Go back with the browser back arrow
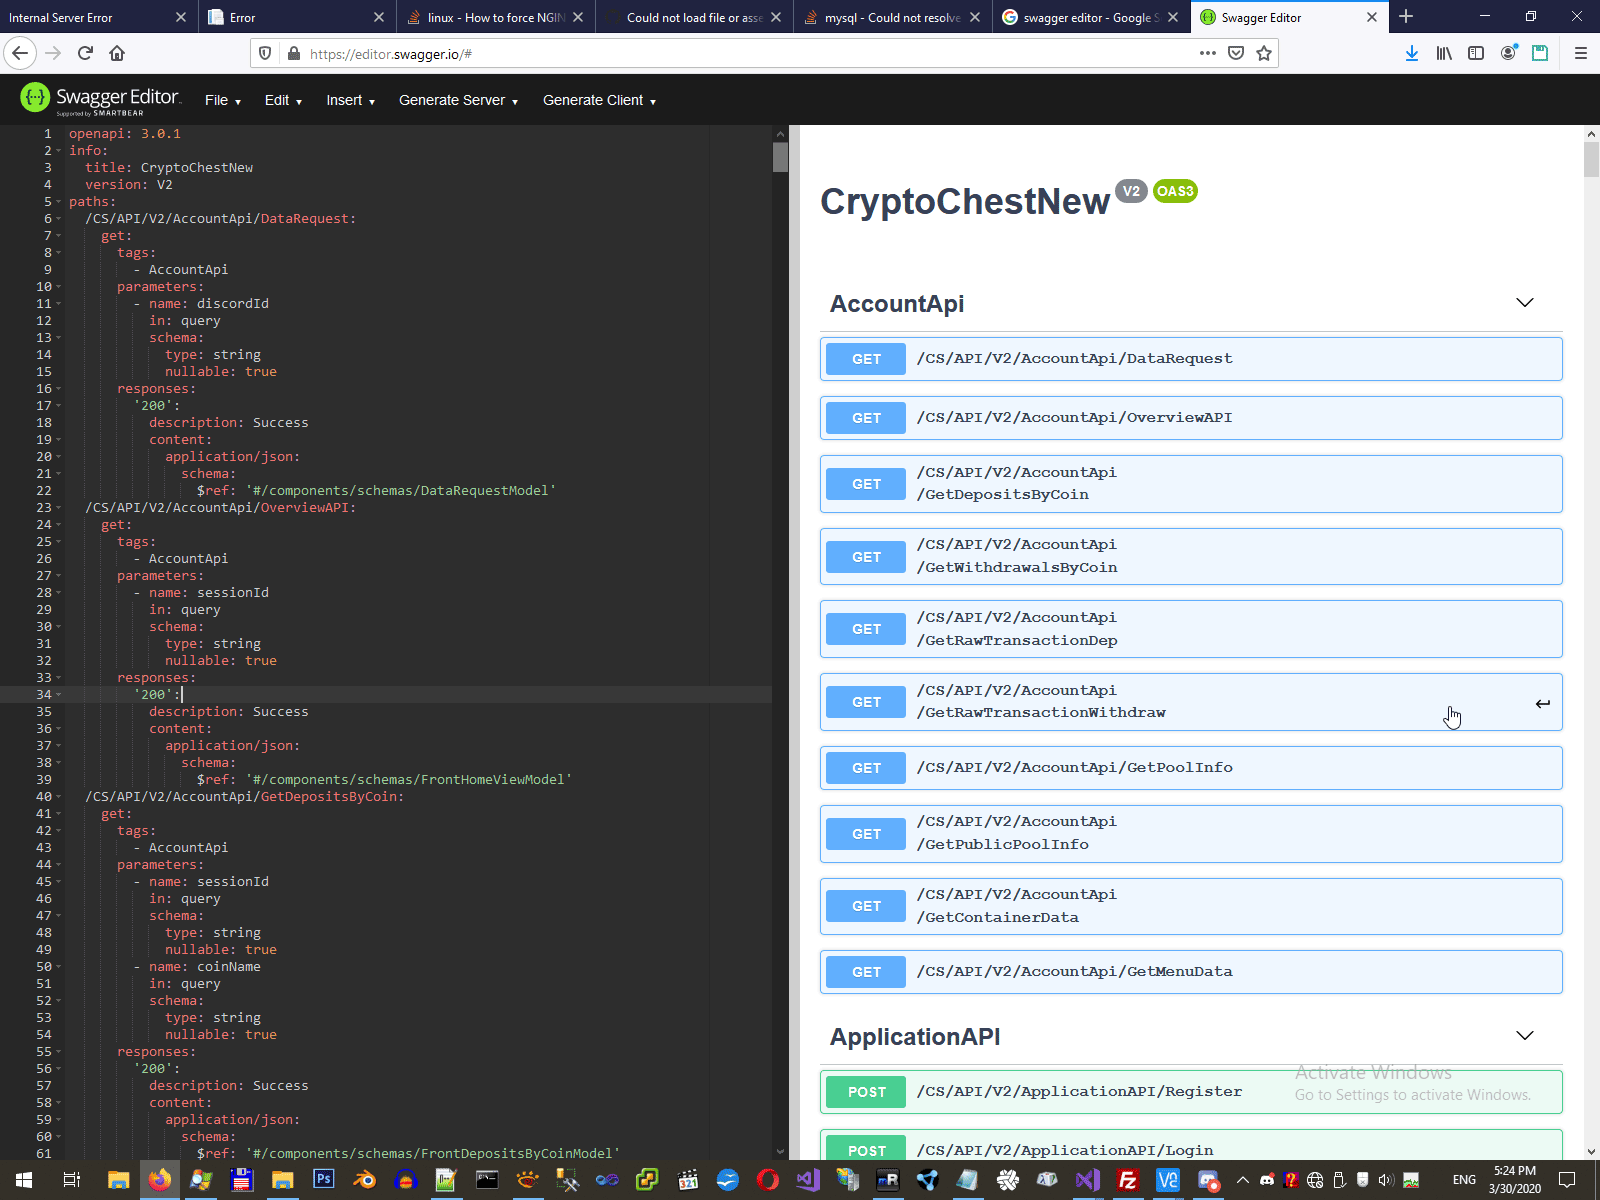Screen dimensions: 1600x1200 20,53
